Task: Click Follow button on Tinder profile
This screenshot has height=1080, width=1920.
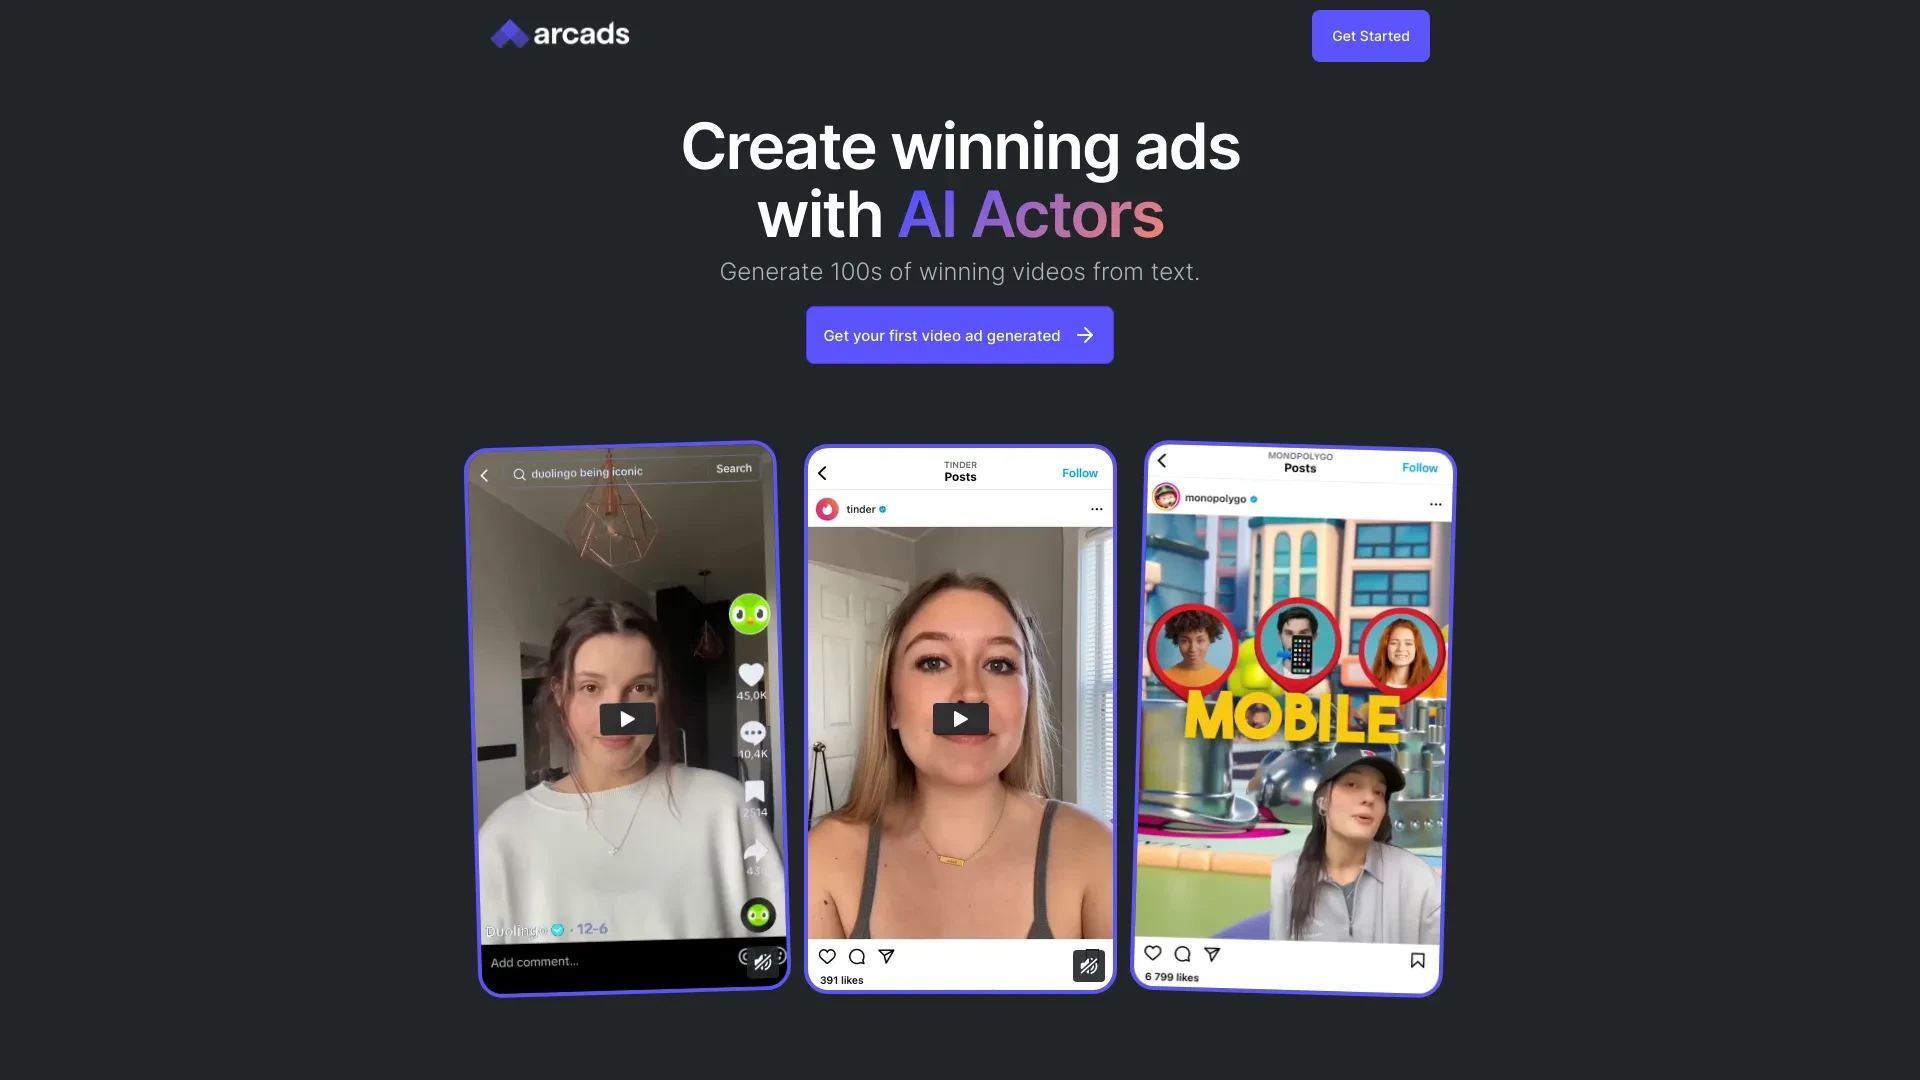Action: (x=1080, y=468)
